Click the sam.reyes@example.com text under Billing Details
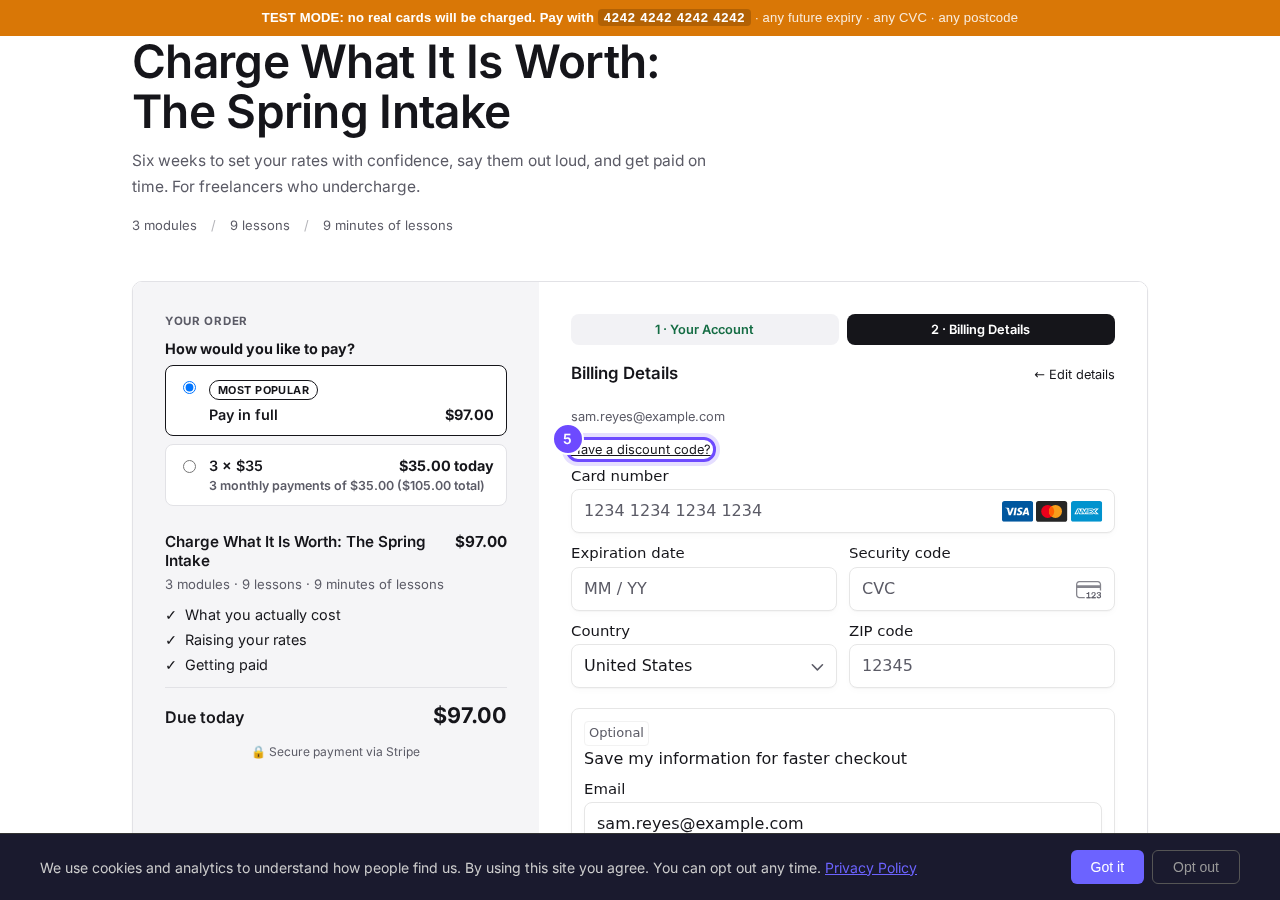This screenshot has width=1280, height=900. (x=648, y=416)
